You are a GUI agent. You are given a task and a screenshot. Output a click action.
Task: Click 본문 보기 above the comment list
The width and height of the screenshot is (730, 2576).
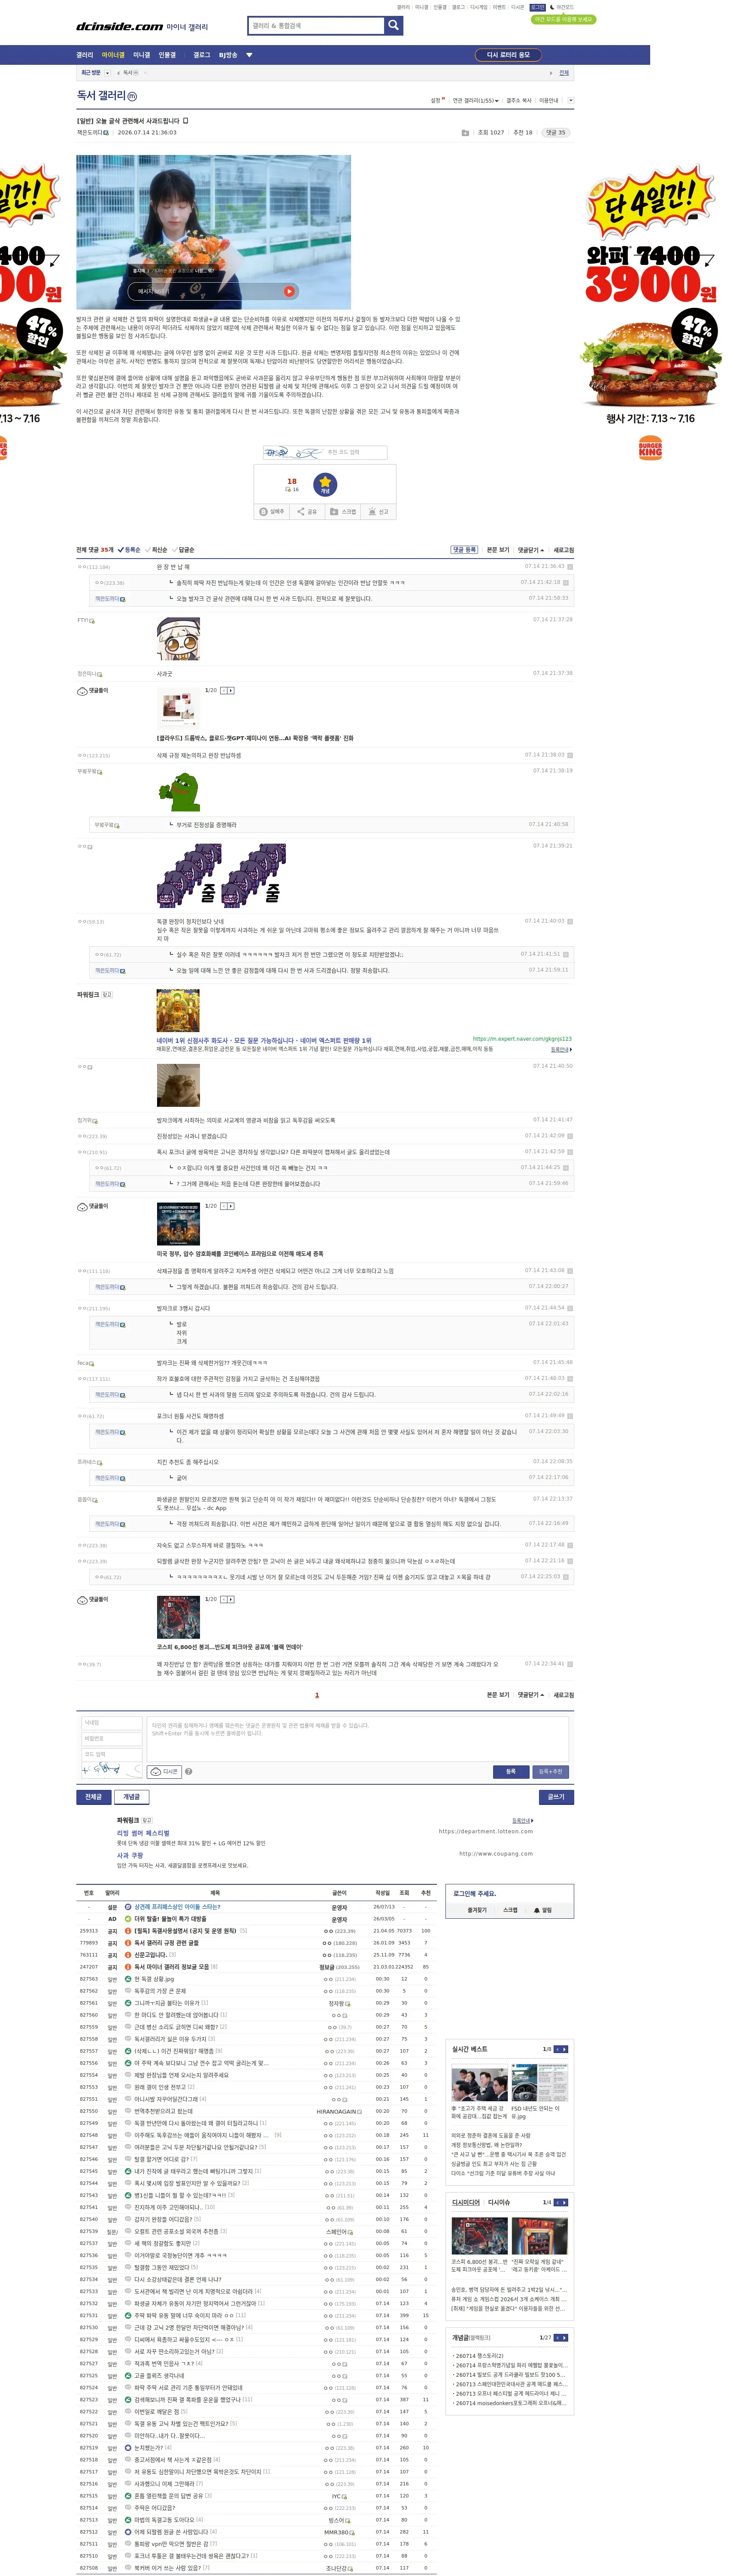point(498,549)
